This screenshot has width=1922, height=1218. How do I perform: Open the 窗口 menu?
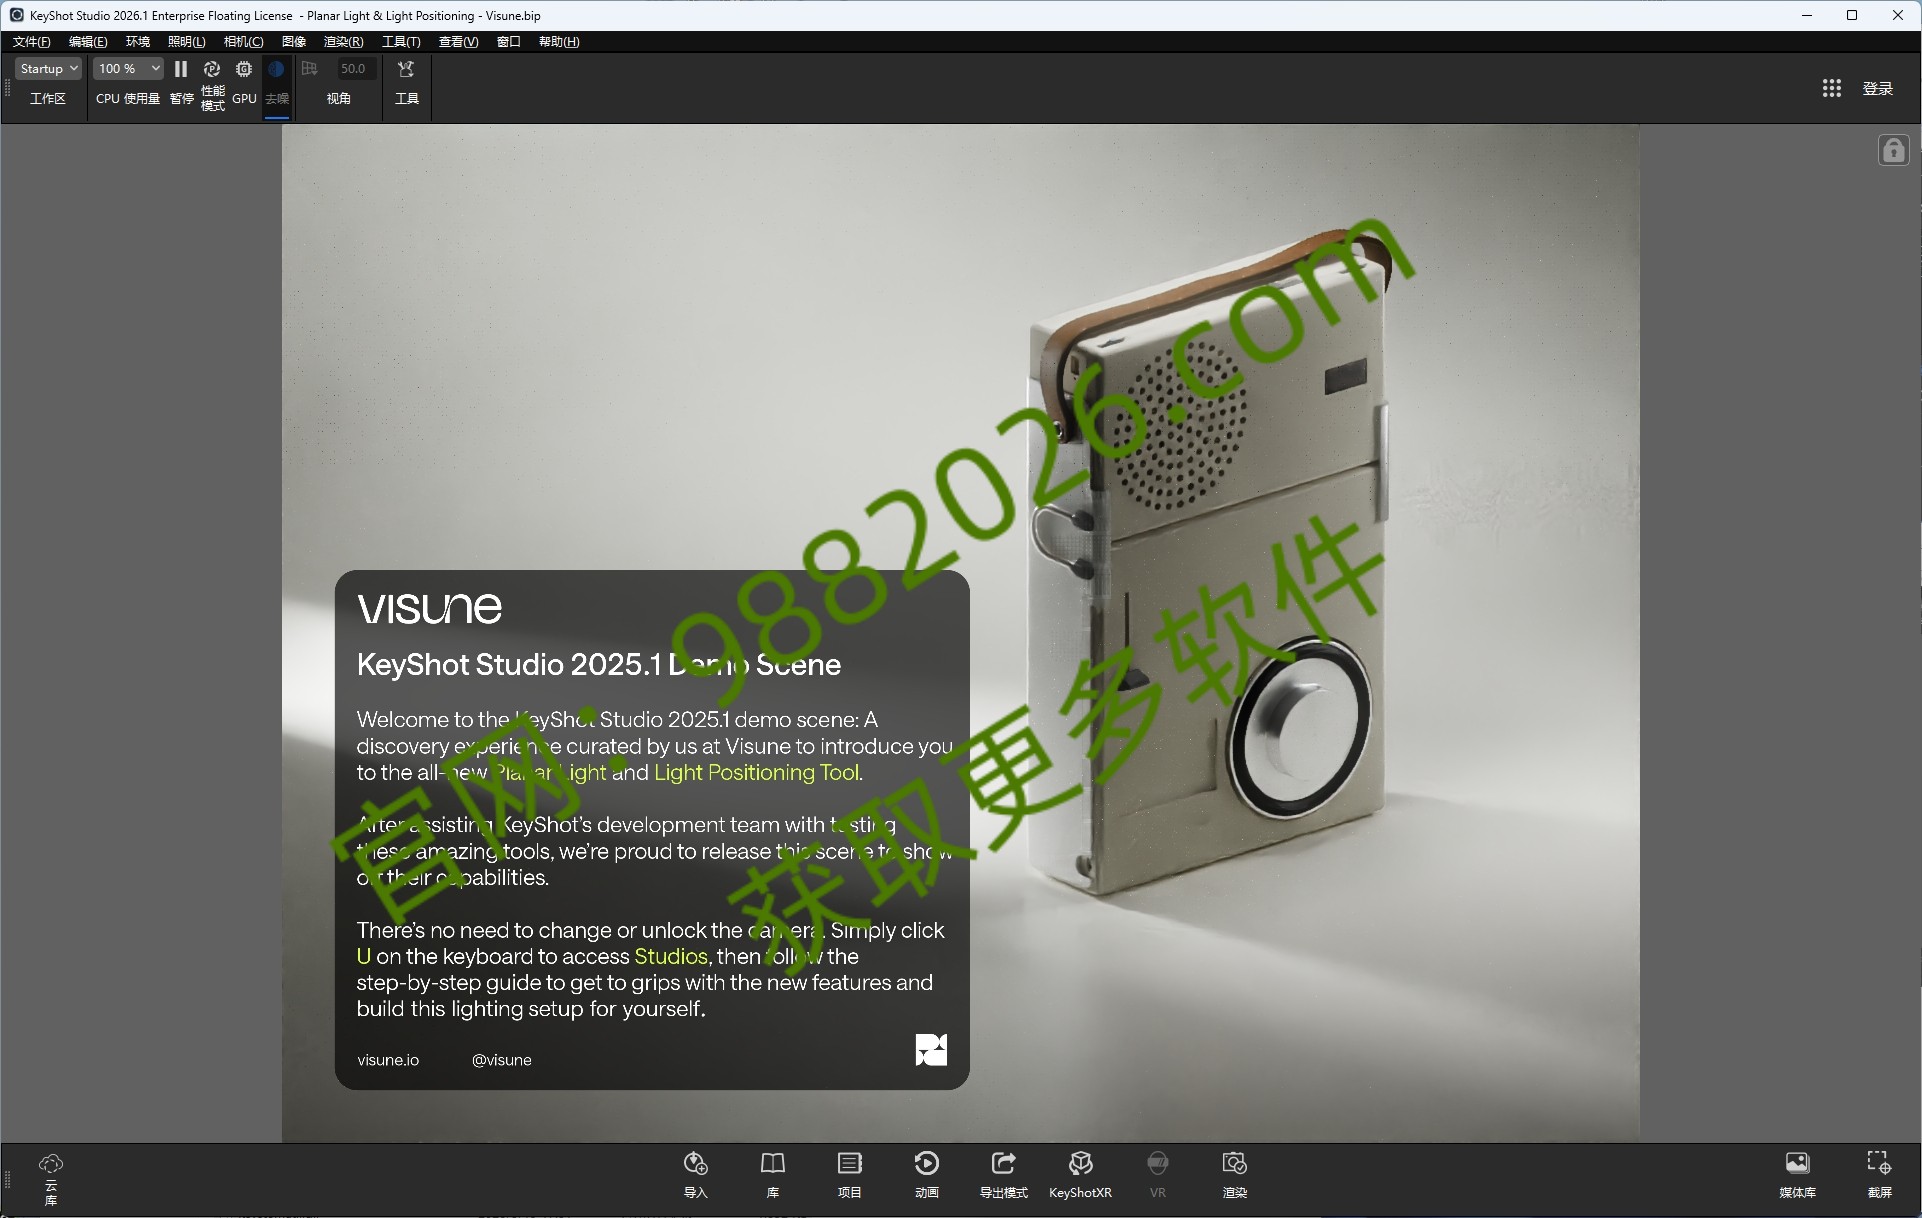click(x=509, y=42)
